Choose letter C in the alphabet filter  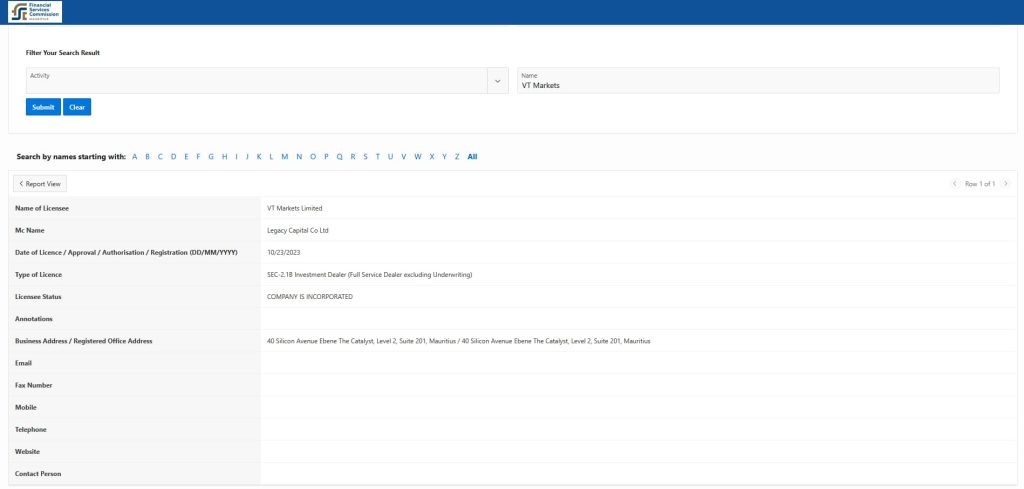pyautogui.click(x=160, y=157)
